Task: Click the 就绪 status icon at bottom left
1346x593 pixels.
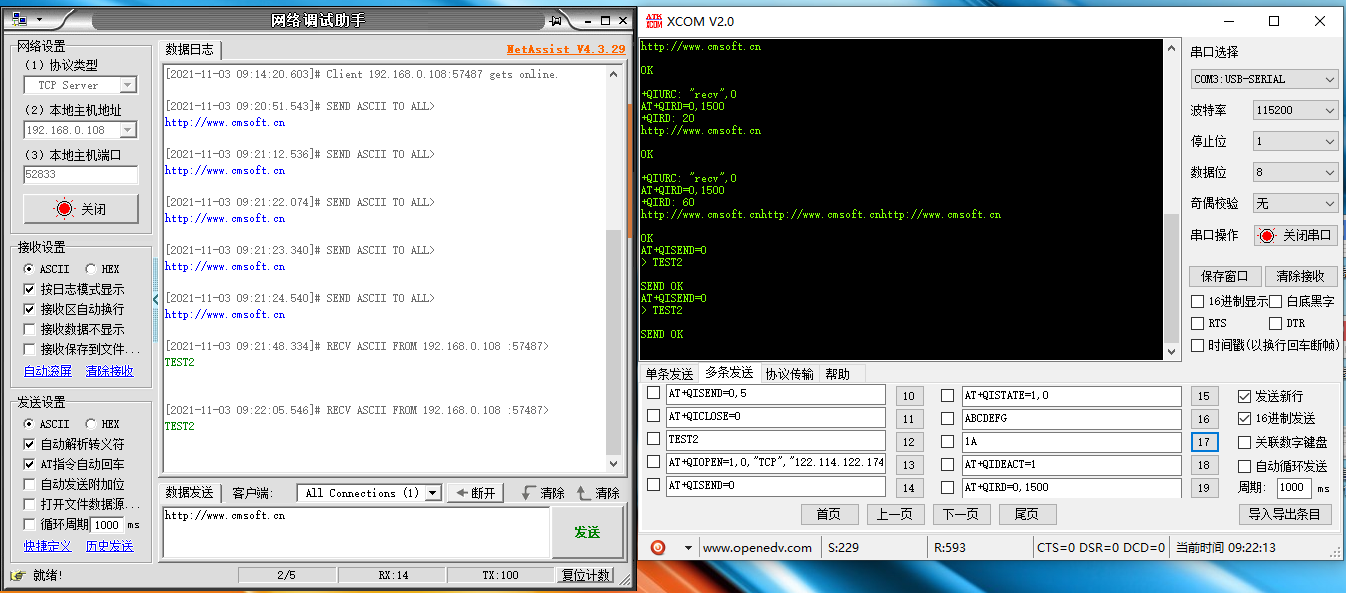Action: pyautogui.click(x=16, y=573)
